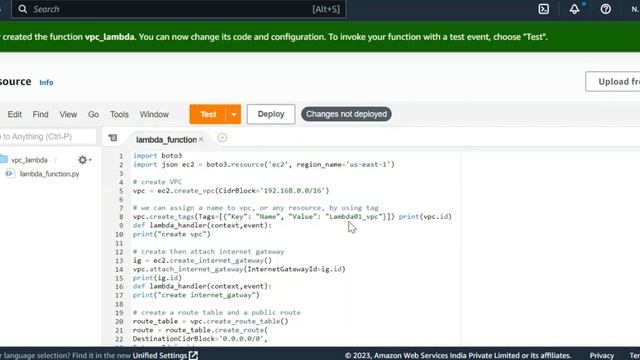Open the Unified Settings link

[x=160, y=355]
